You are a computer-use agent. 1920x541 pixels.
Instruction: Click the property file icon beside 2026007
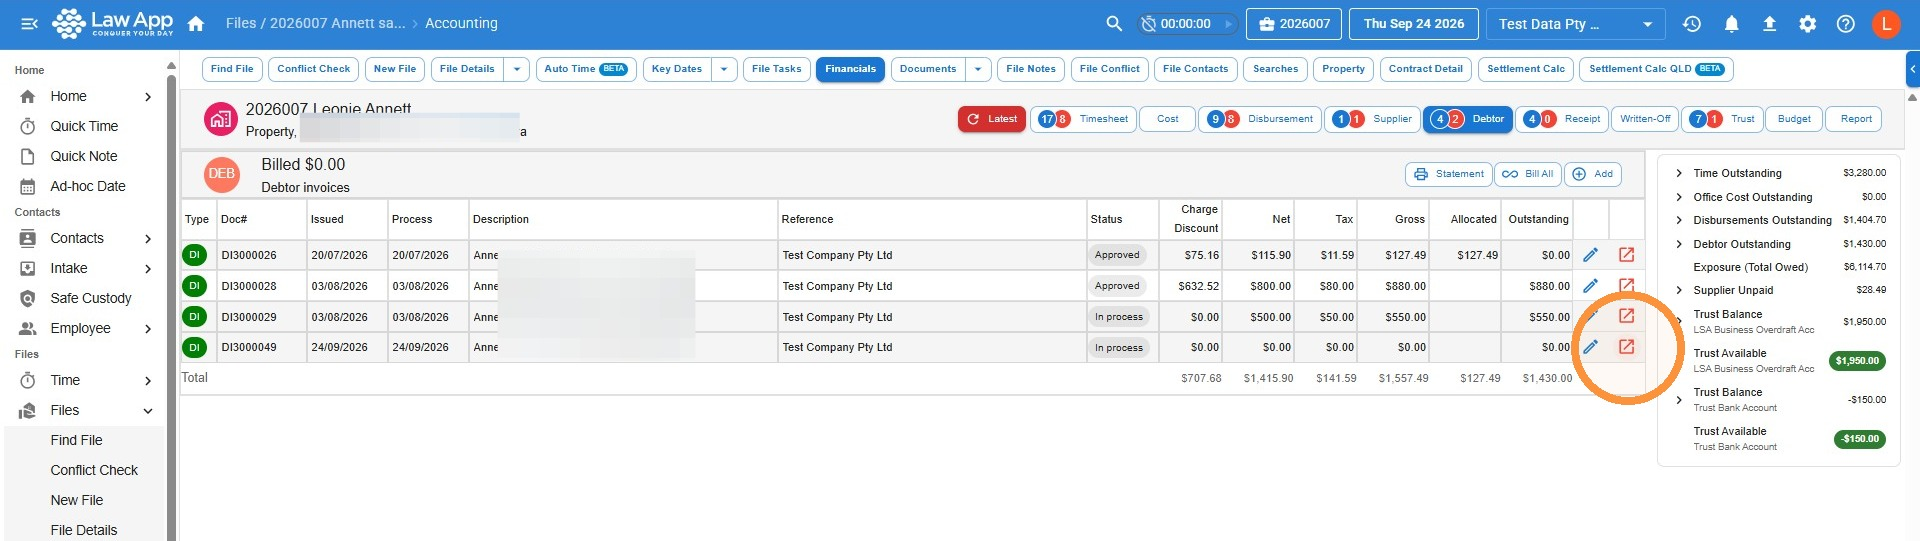click(220, 119)
